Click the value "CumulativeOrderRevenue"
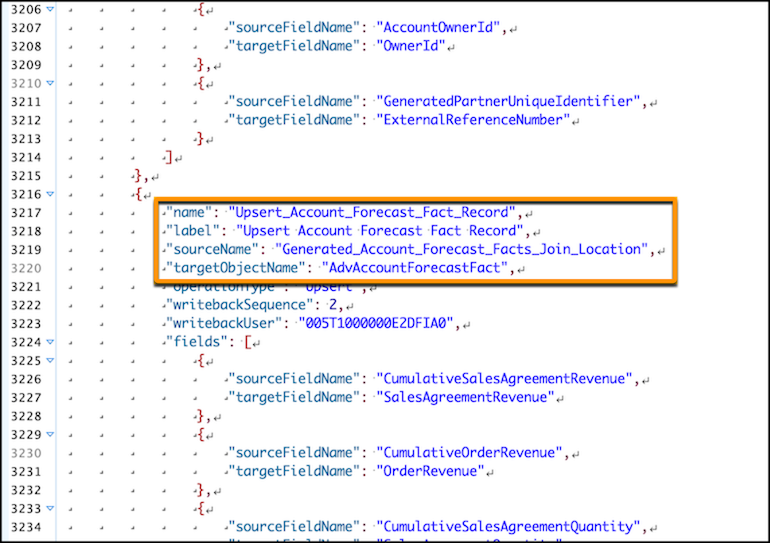The width and height of the screenshot is (770, 543). click(x=469, y=453)
